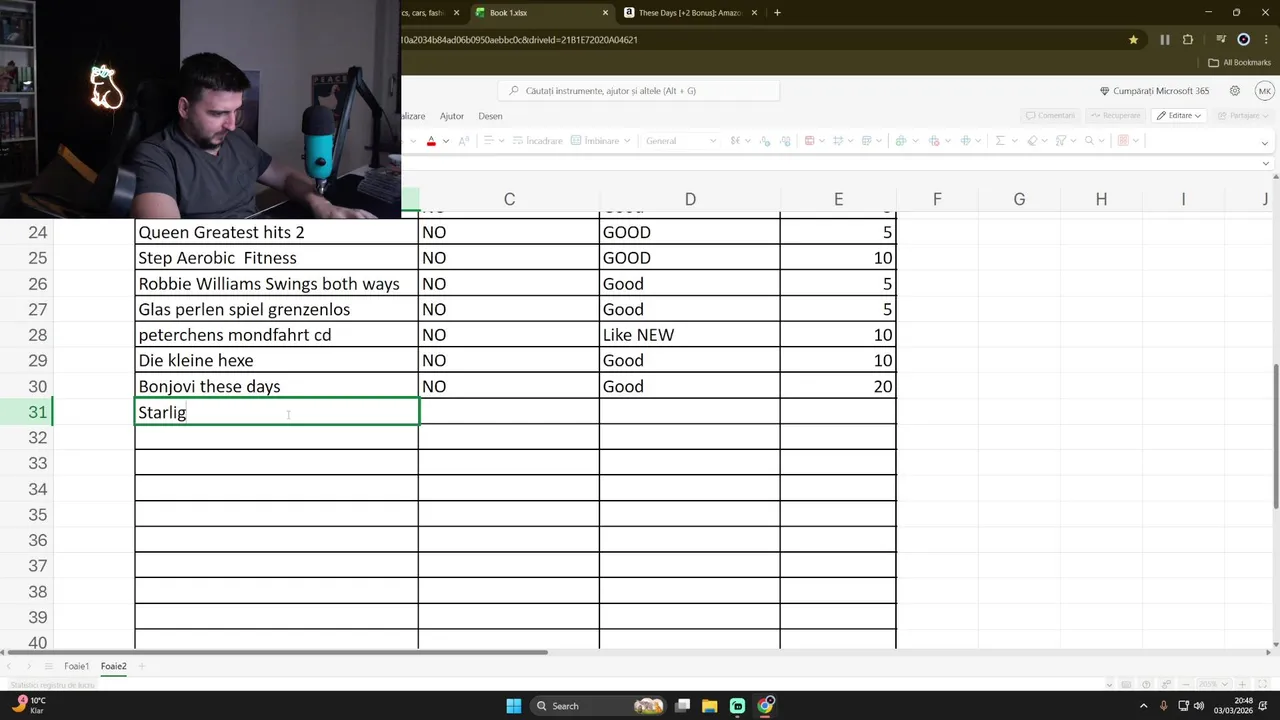Screen dimensions: 1280x720
Task: Click the AutoSum sigma icon
Action: coord(1000,141)
